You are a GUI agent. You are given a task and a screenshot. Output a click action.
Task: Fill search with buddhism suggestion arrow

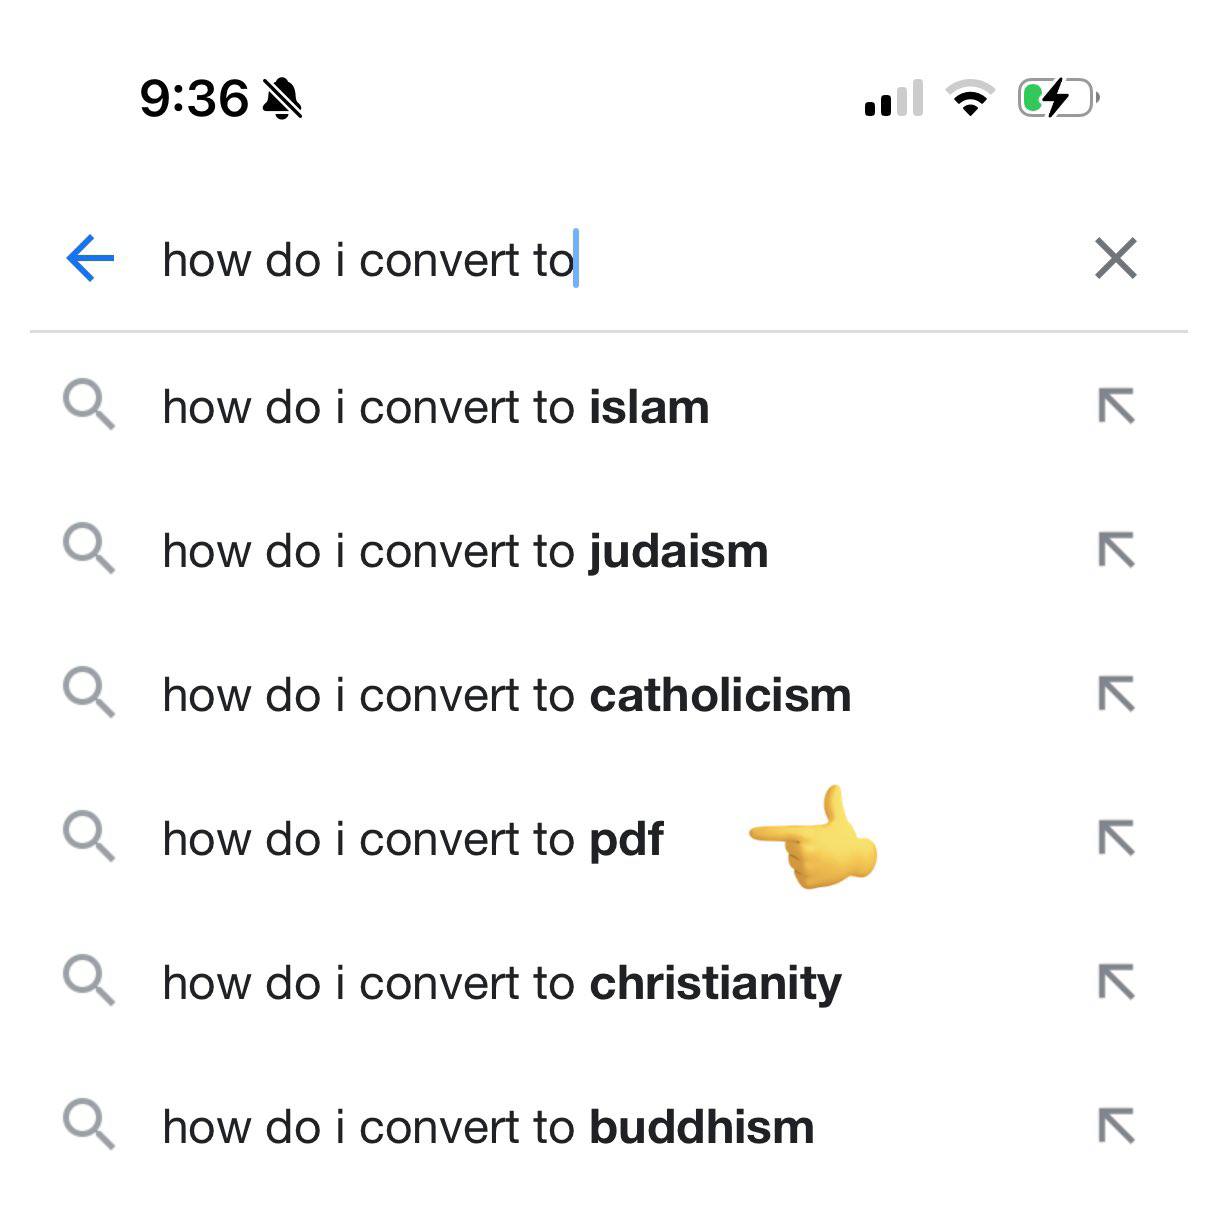[x=1115, y=1127]
